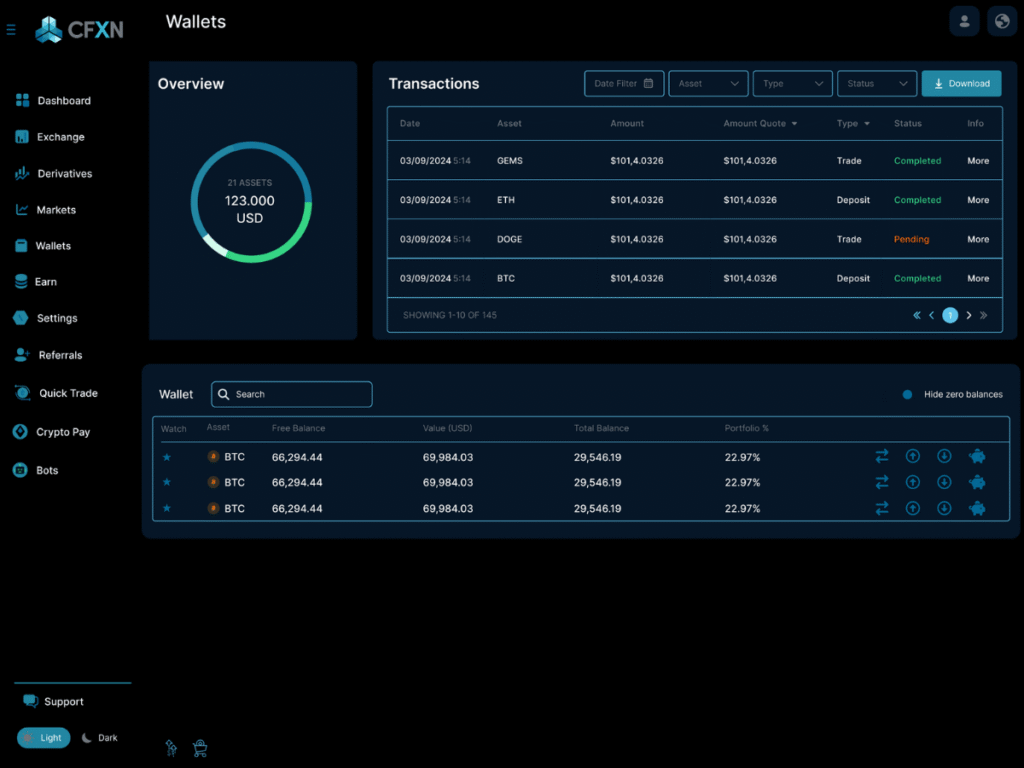Switch to Light theme

point(43,738)
